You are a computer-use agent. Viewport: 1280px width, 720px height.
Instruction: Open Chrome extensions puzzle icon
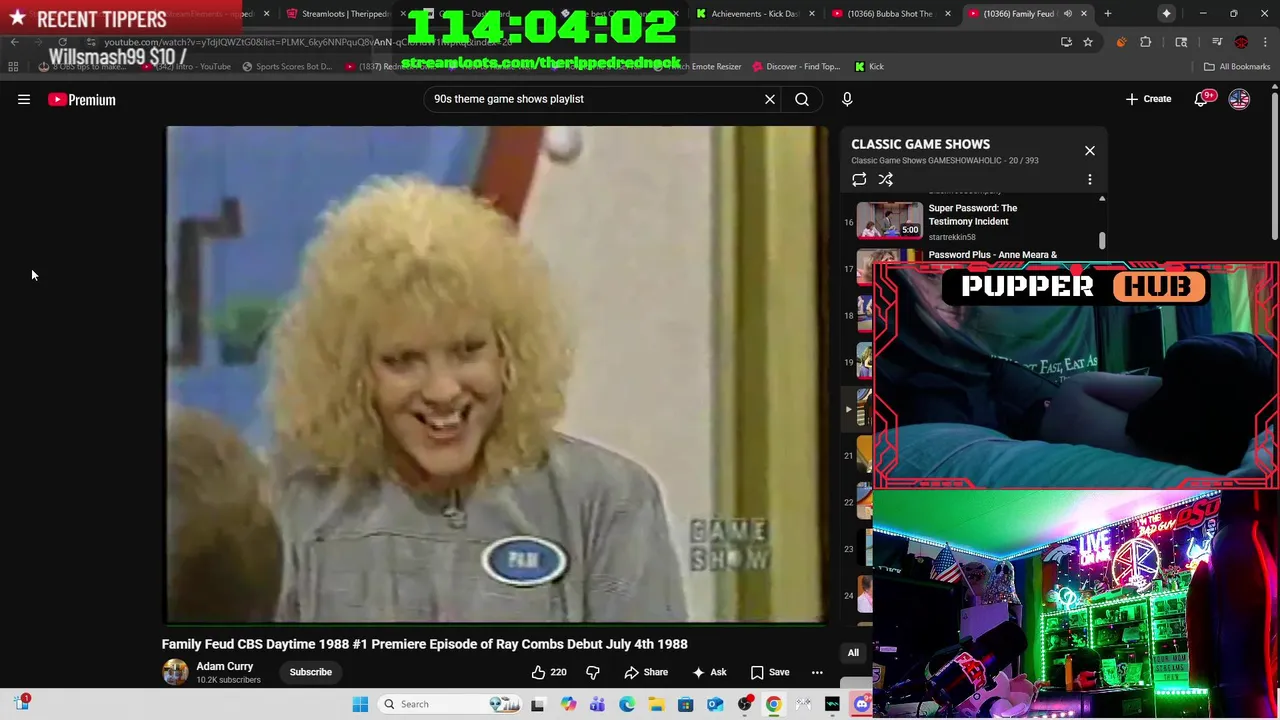click(1146, 42)
